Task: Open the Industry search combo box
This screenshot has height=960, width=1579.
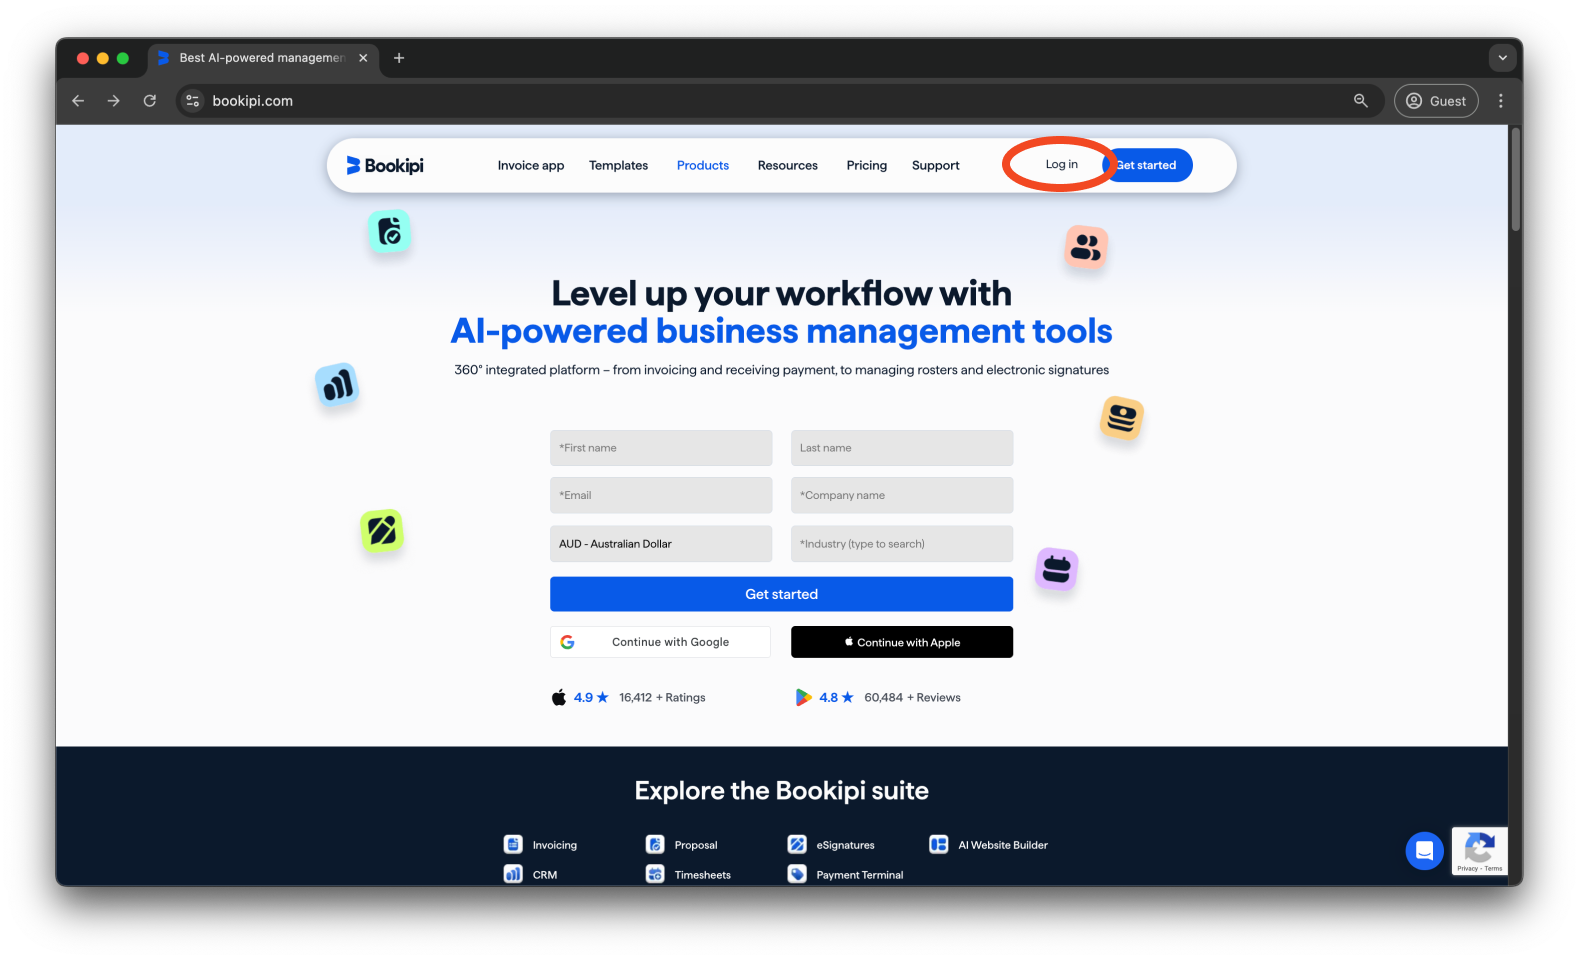Action: [x=902, y=544]
